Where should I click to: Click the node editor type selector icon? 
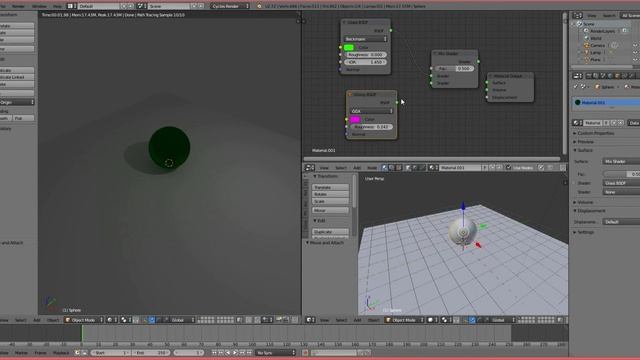click(309, 168)
